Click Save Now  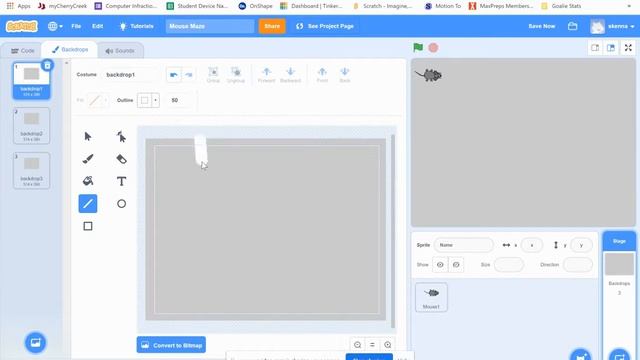[x=542, y=26]
